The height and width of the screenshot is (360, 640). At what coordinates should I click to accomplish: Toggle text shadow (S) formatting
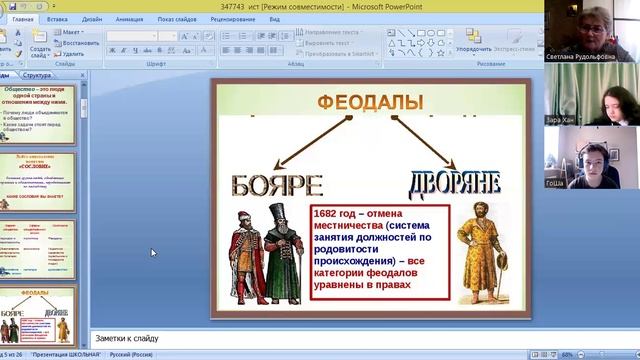(x=159, y=50)
